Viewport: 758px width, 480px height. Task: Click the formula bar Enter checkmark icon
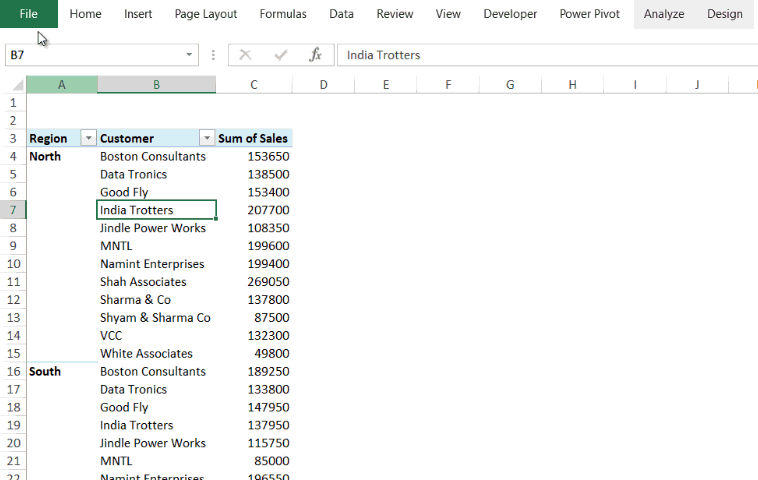[280, 55]
